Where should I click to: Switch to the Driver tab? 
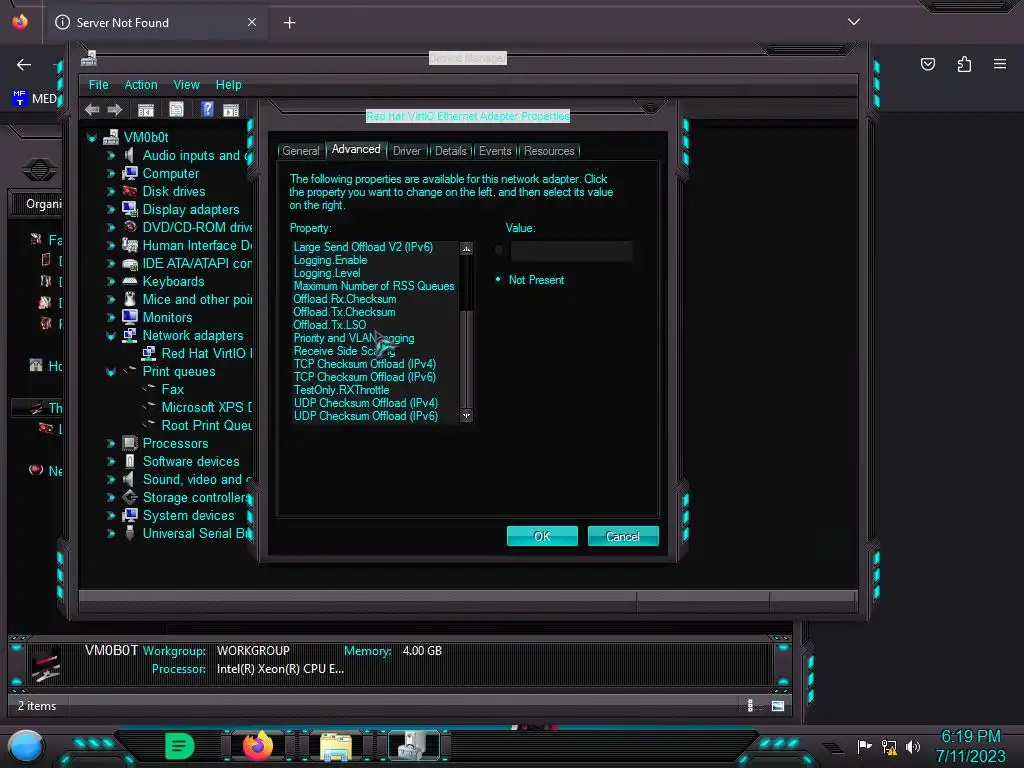point(407,151)
